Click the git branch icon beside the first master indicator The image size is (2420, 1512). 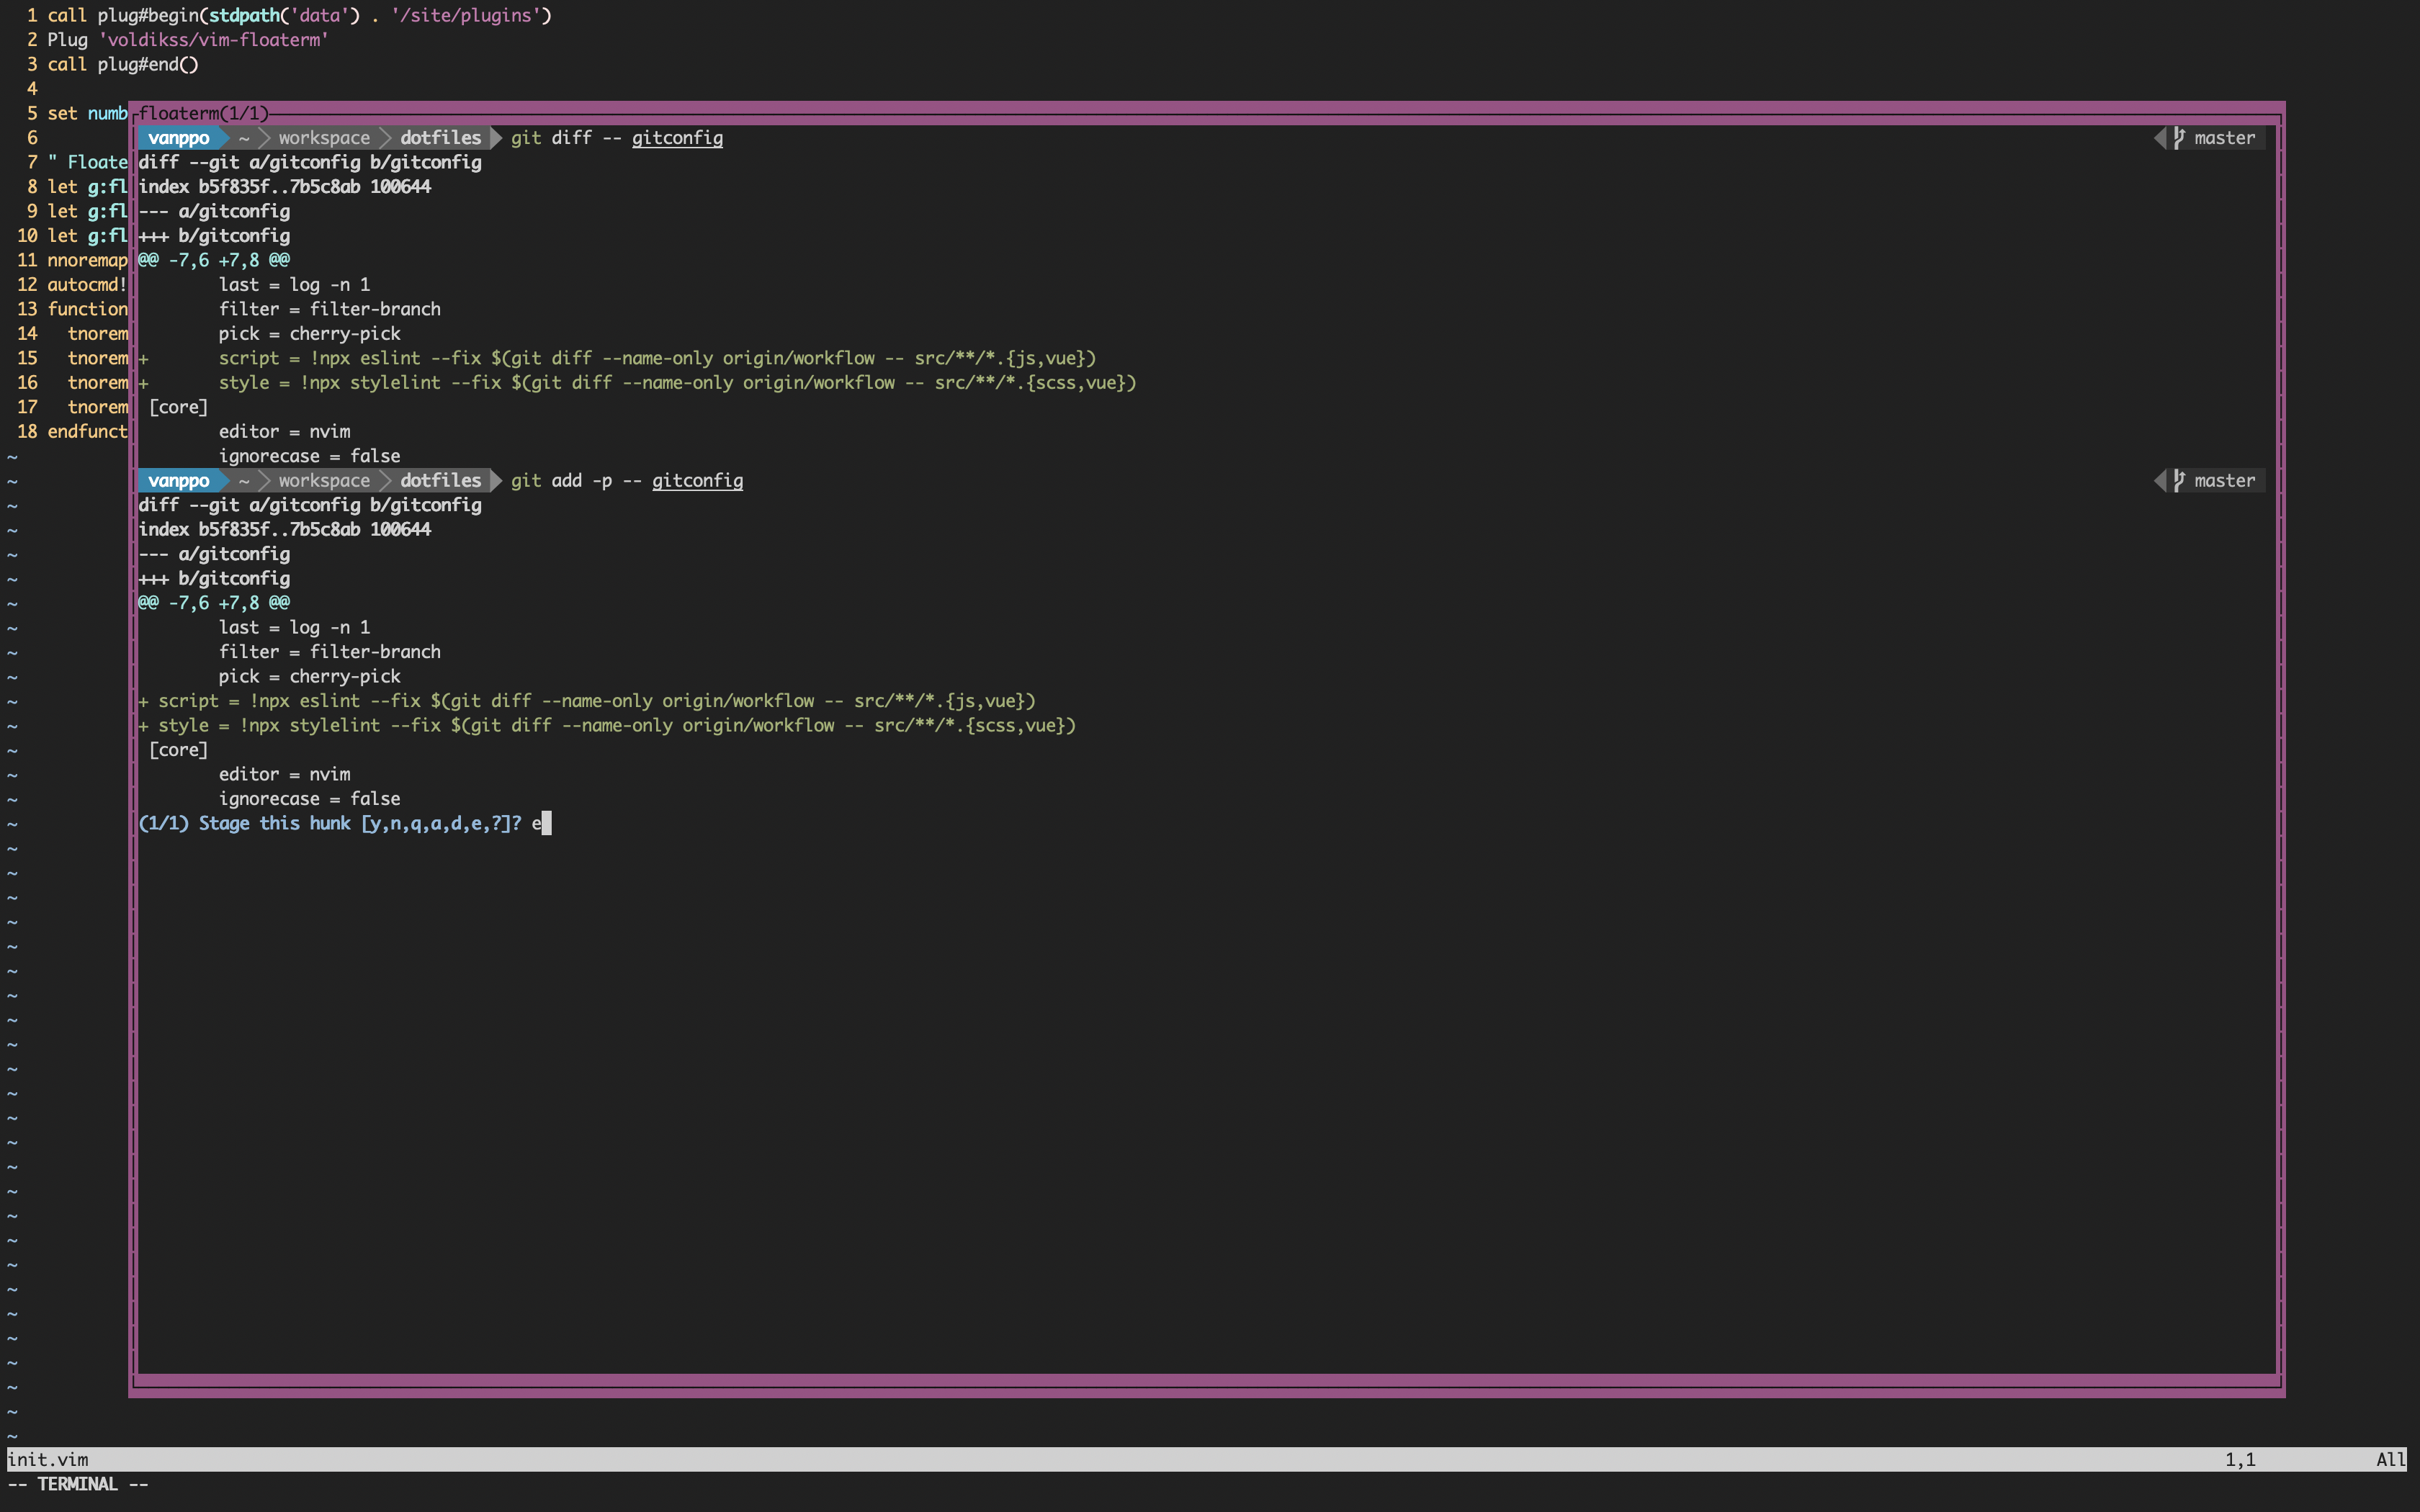point(2180,137)
